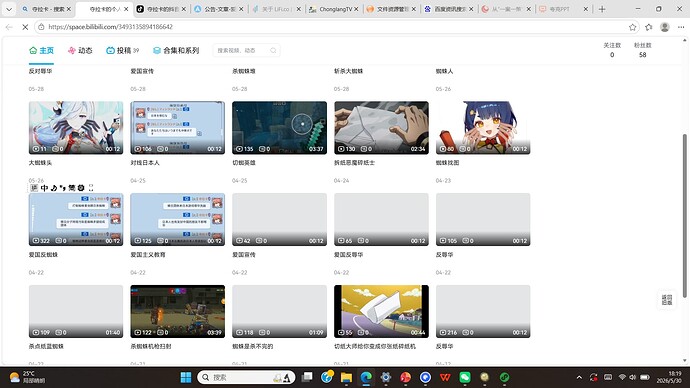The width and height of the screenshot is (690, 388).
Task: Click the 粉丝数 58 followers count
Action: (x=642, y=50)
